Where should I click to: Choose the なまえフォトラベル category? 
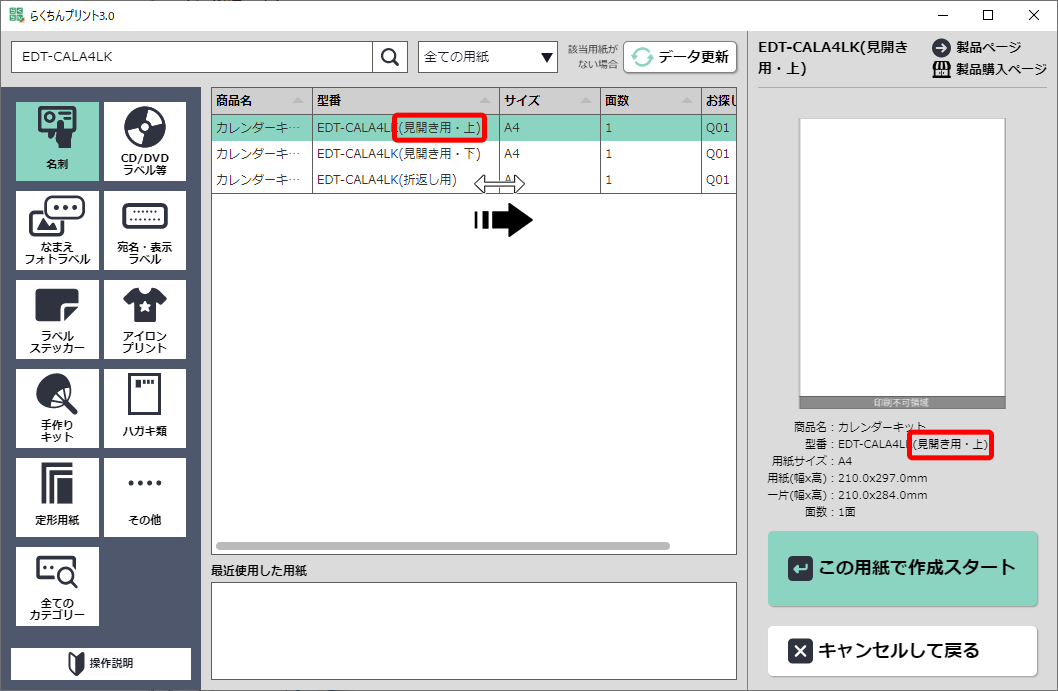pos(57,231)
